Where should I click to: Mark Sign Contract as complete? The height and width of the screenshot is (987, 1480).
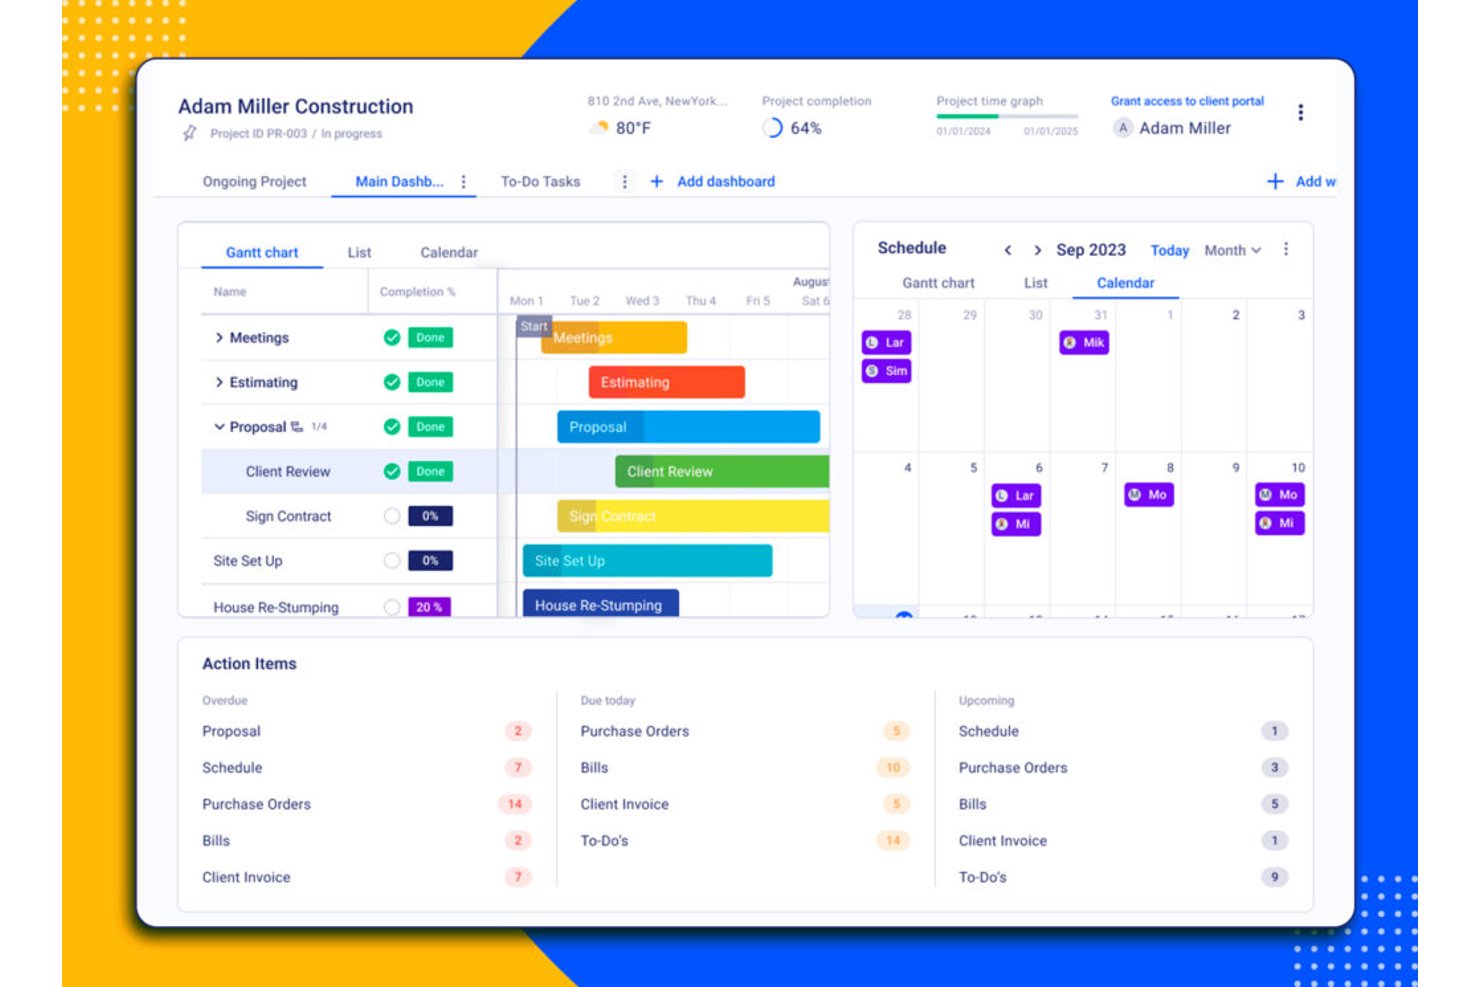pyautogui.click(x=392, y=516)
